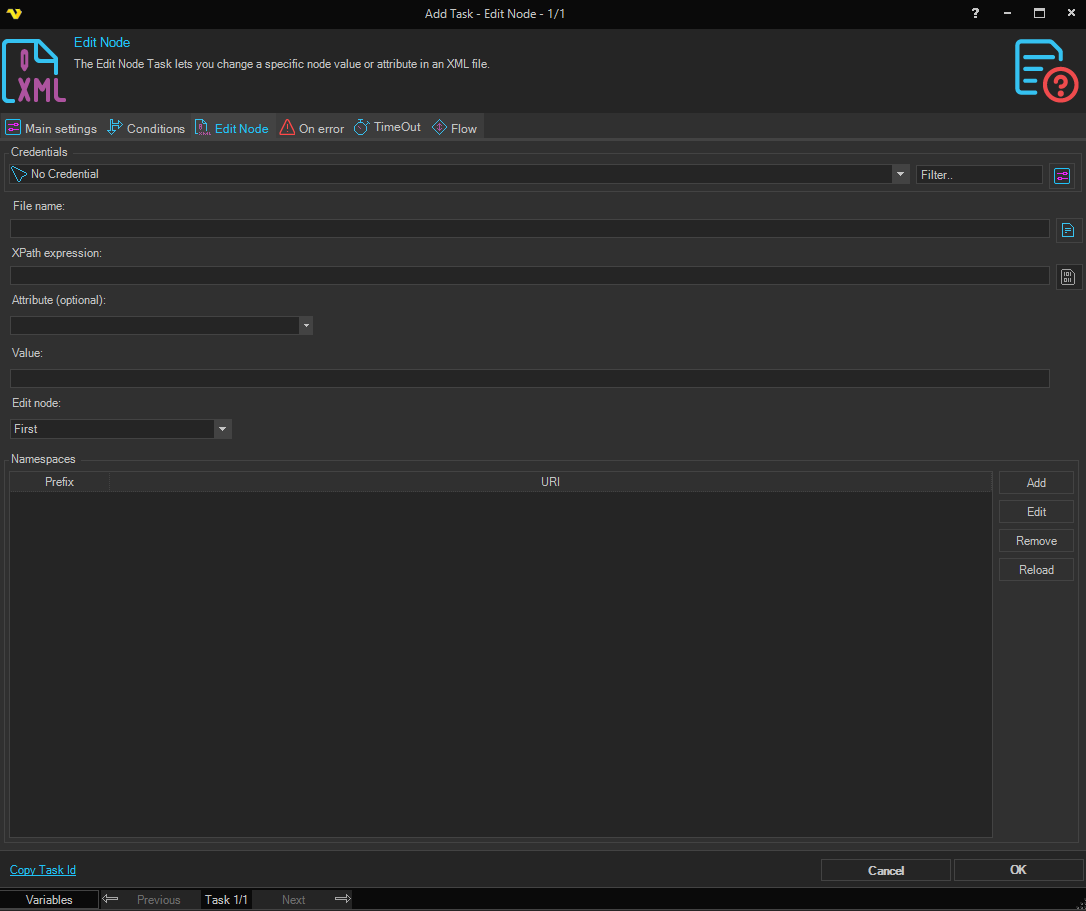Click the Edit namespace button
Image resolution: width=1086 pixels, height=911 pixels.
pyautogui.click(x=1036, y=512)
